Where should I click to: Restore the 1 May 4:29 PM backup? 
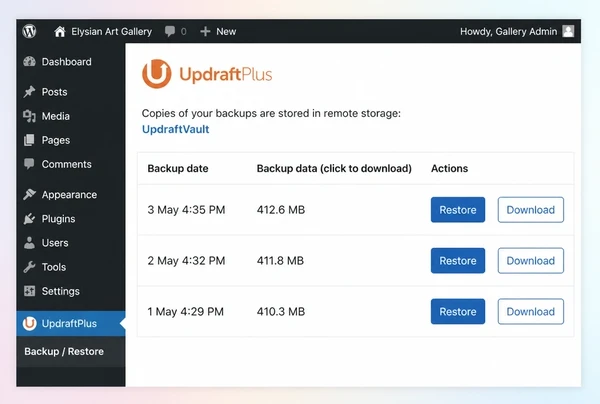click(458, 311)
